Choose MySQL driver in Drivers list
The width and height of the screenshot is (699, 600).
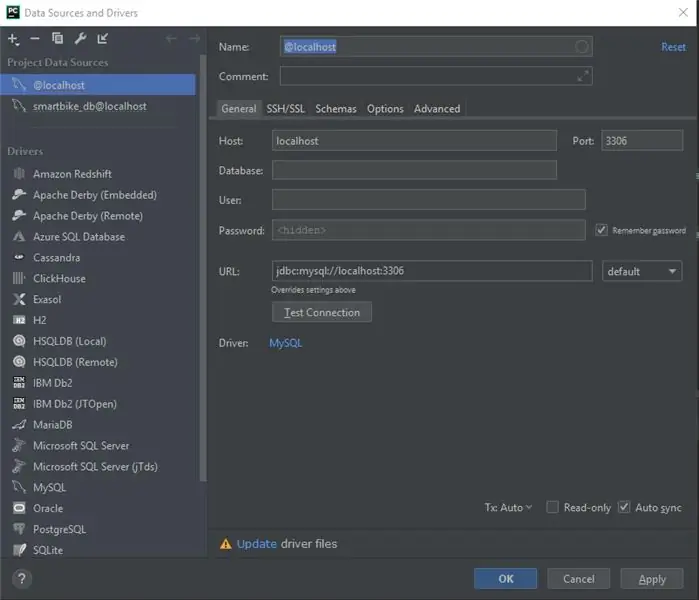pyautogui.click(x=49, y=488)
